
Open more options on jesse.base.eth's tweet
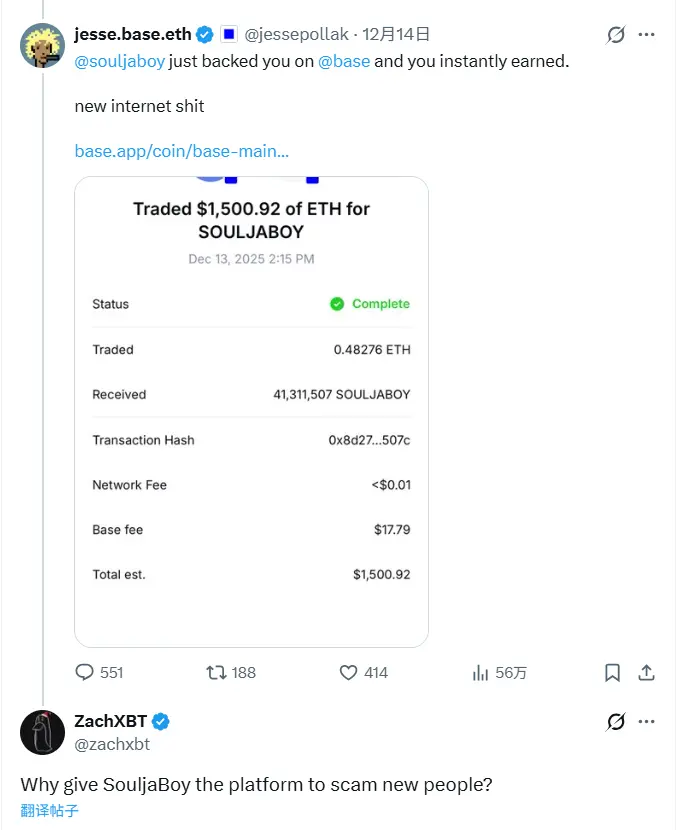pyautogui.click(x=646, y=35)
